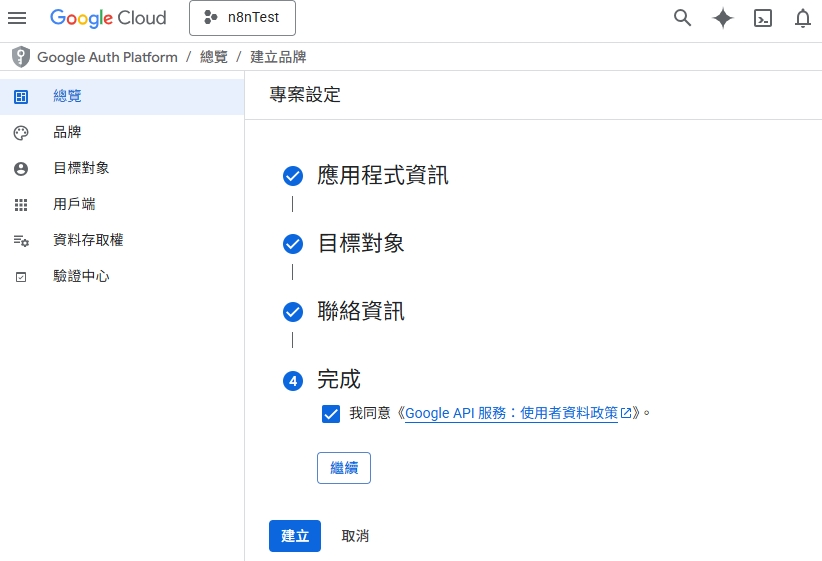The image size is (822, 561).
Task: Click the 完成 step heading
Action: 339,380
